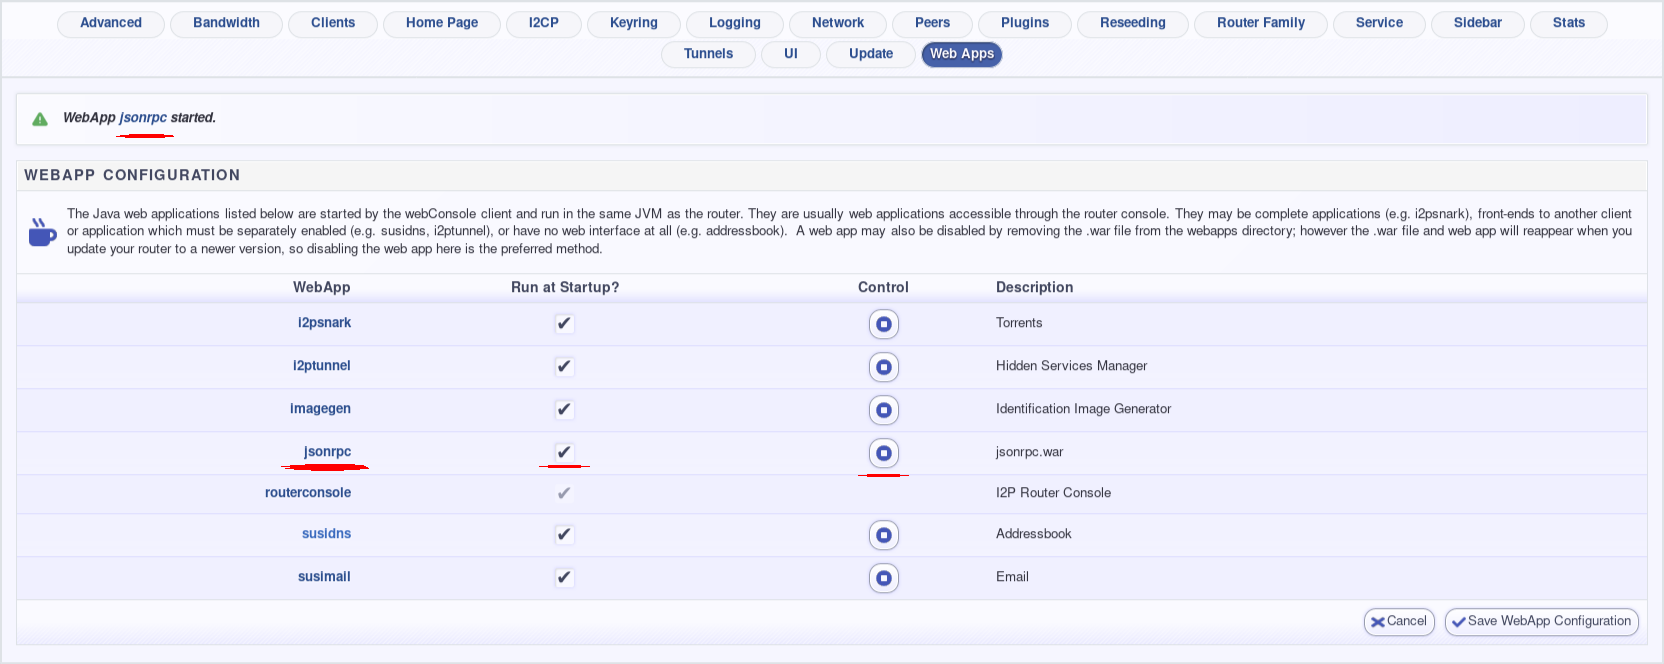
Task: Click the Cancel button
Action: click(x=1399, y=622)
